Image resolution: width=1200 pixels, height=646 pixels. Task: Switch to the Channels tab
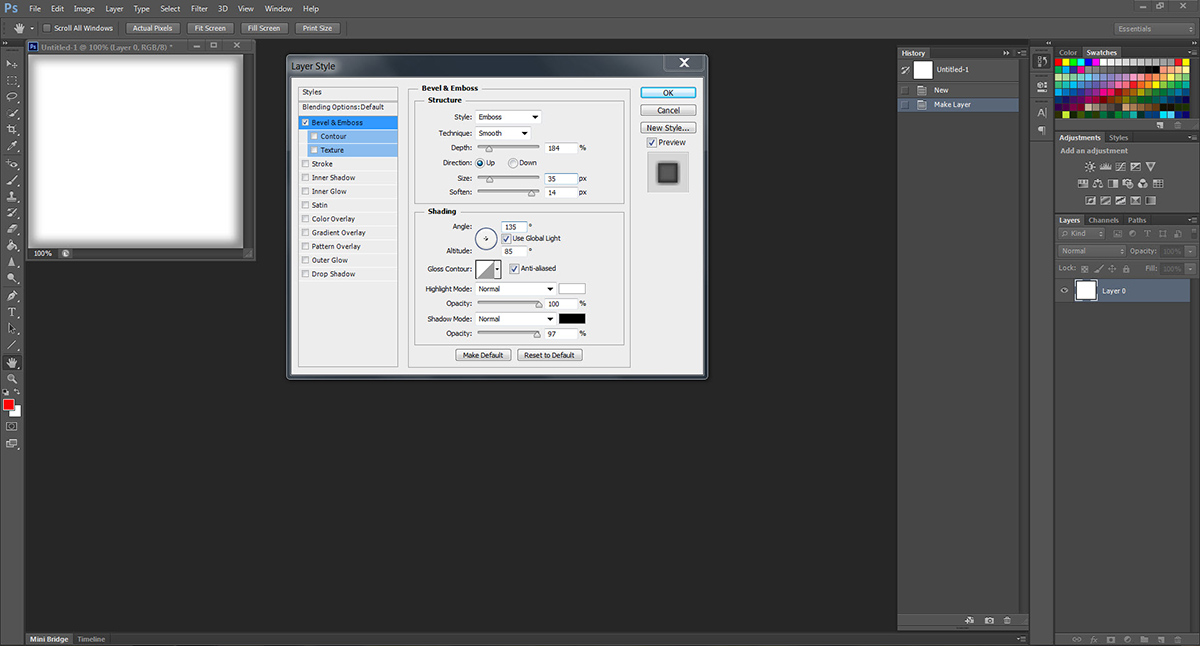[x=1103, y=220]
